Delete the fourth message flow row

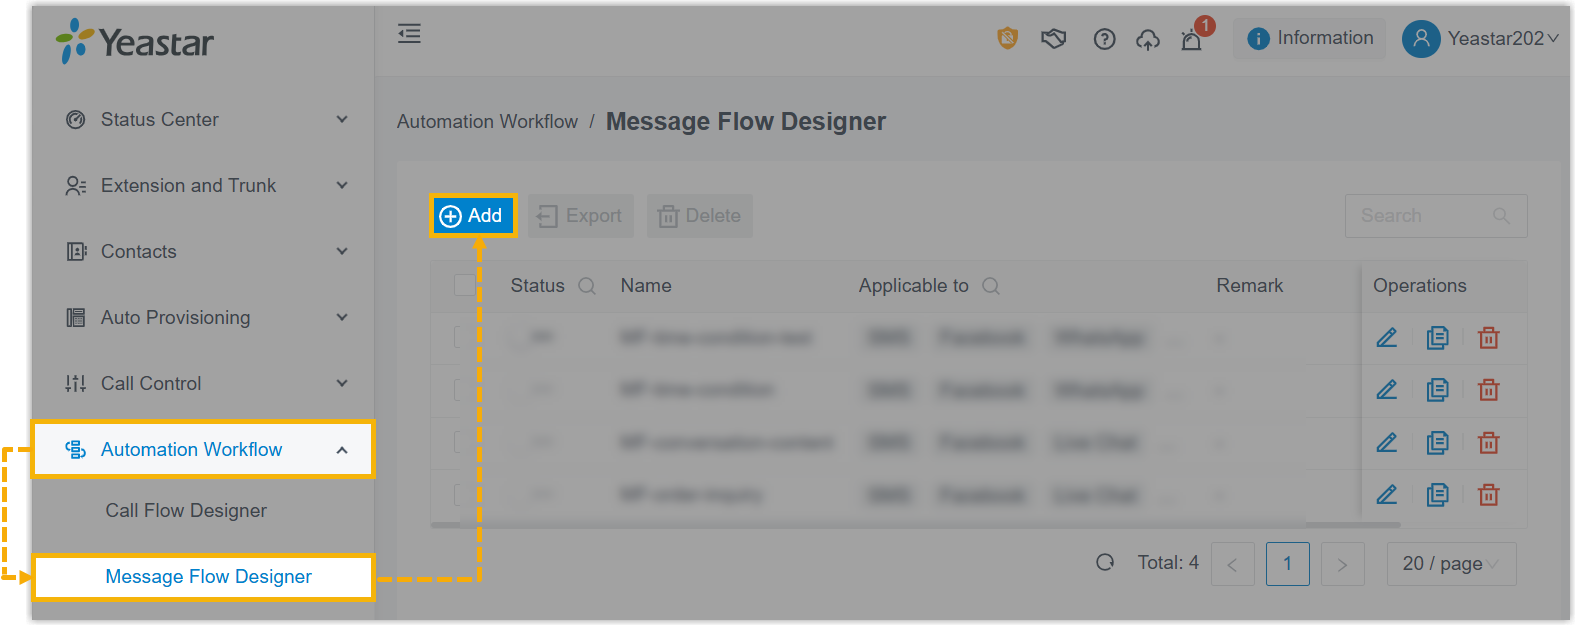(1489, 494)
